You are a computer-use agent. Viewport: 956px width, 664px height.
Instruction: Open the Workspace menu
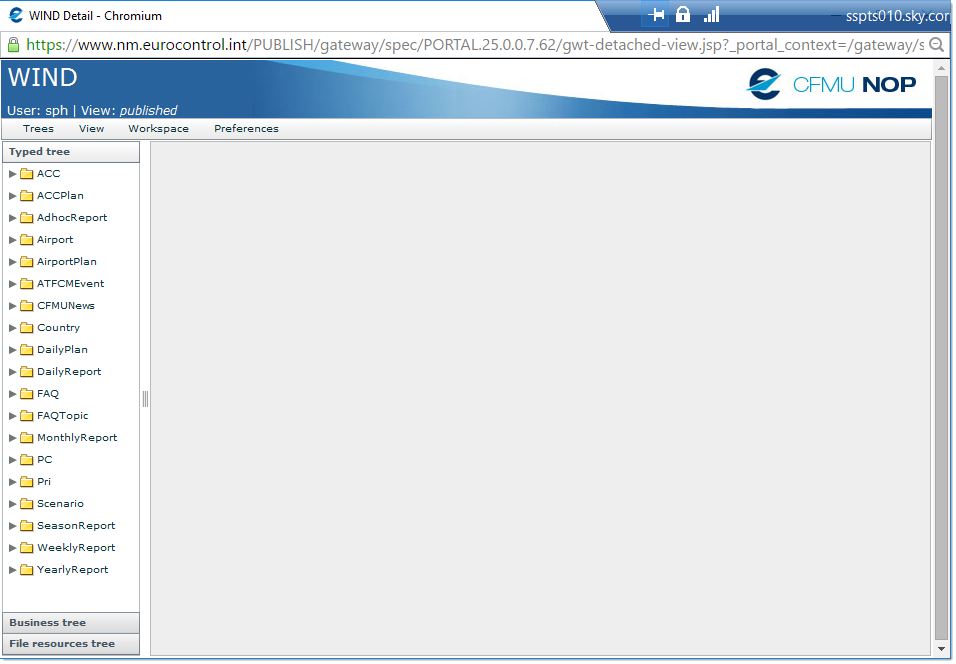tap(158, 129)
